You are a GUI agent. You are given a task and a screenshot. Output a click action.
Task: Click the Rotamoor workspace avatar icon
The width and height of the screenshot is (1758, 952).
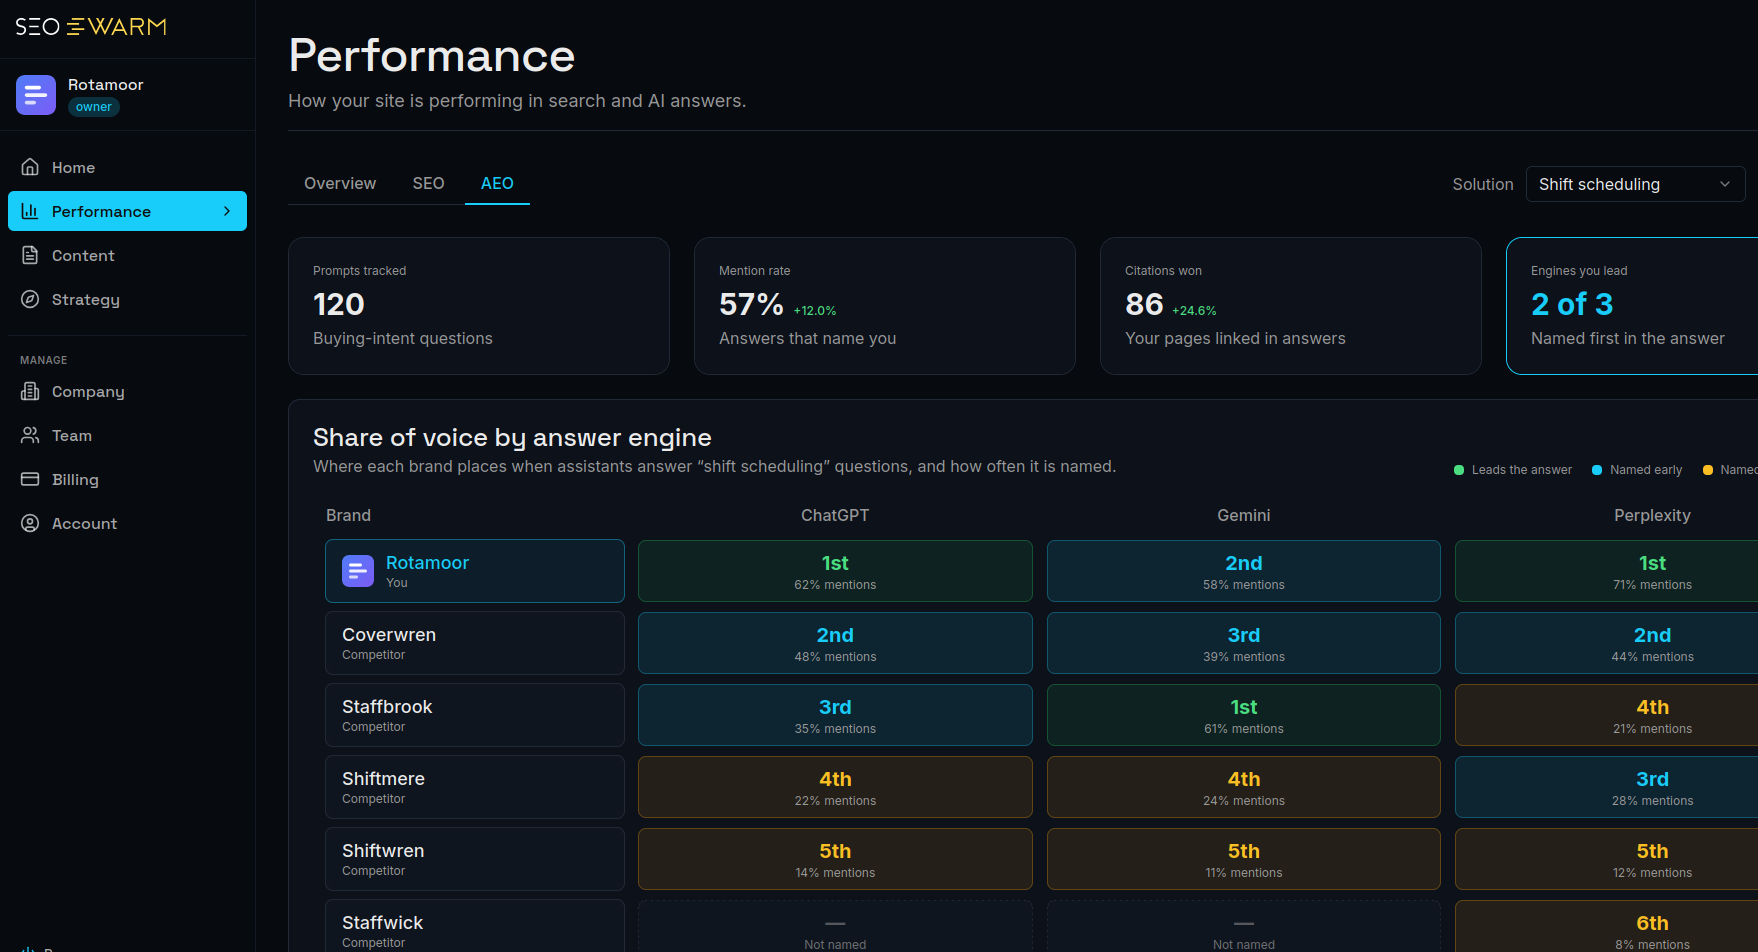(x=36, y=95)
